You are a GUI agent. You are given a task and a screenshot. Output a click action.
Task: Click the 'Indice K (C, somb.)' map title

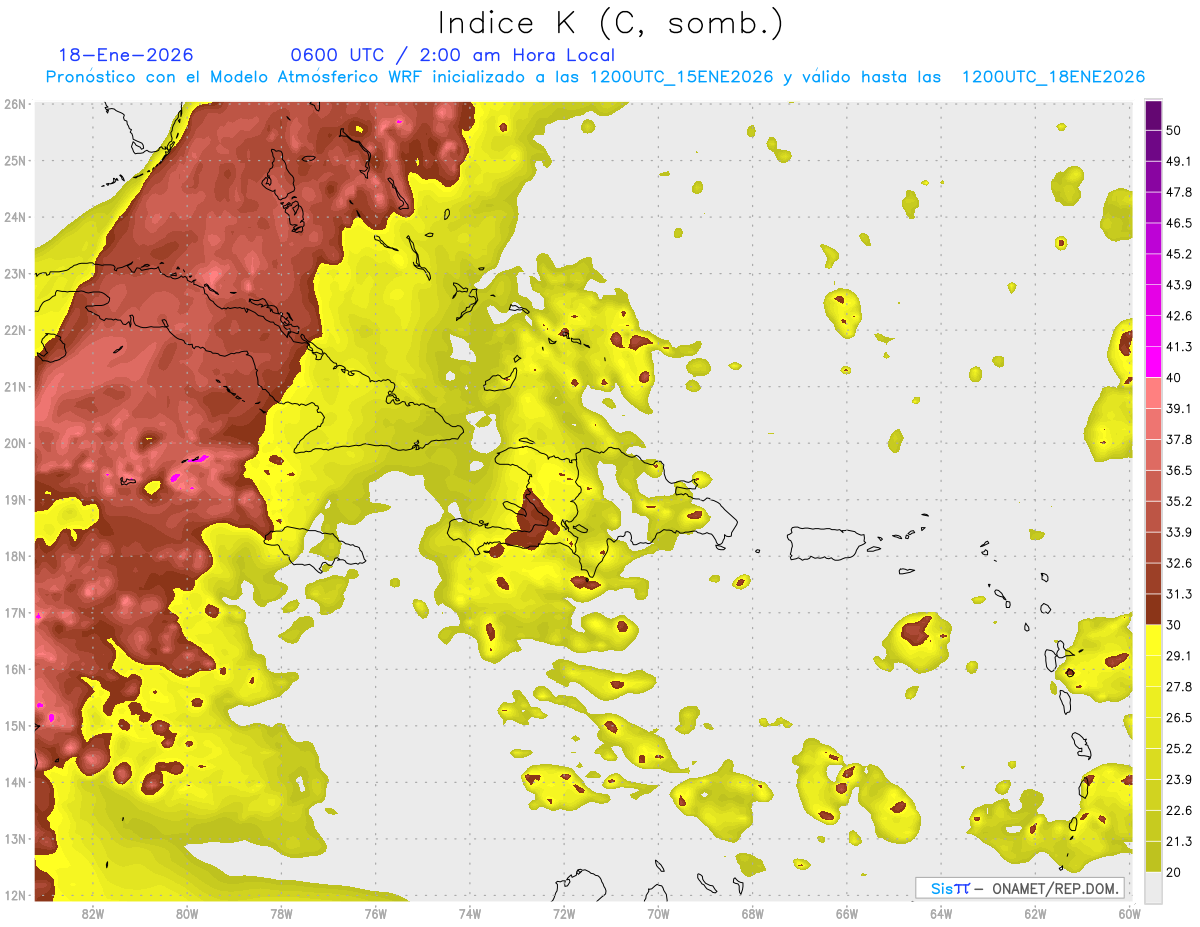coord(611,24)
